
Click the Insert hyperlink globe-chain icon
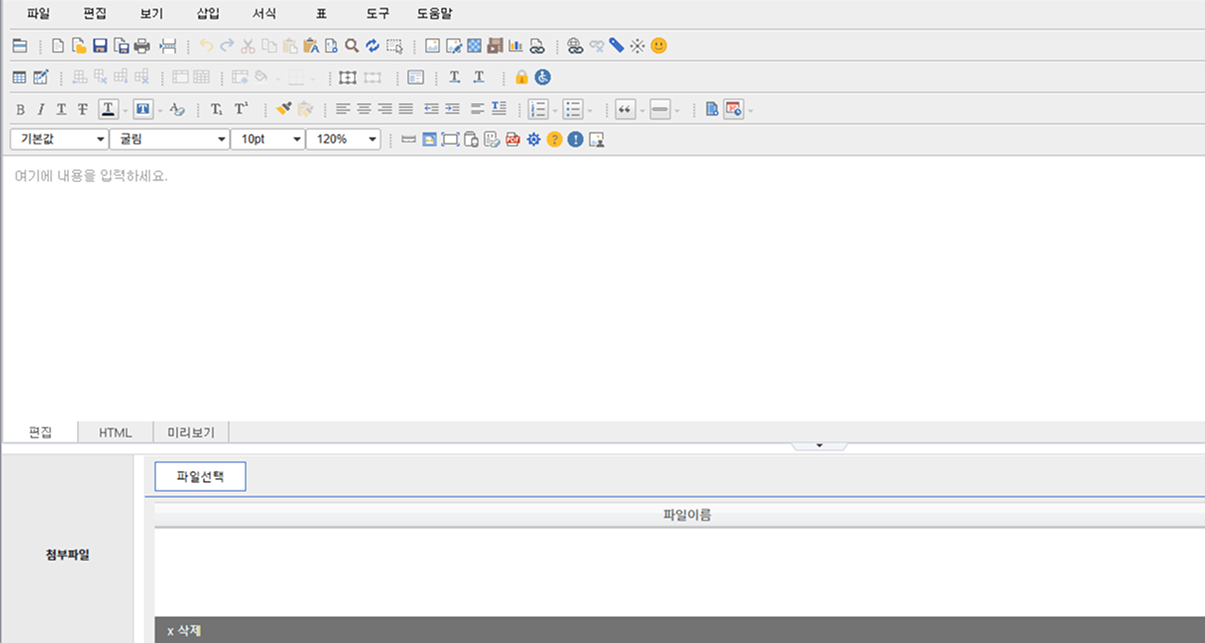(x=574, y=46)
